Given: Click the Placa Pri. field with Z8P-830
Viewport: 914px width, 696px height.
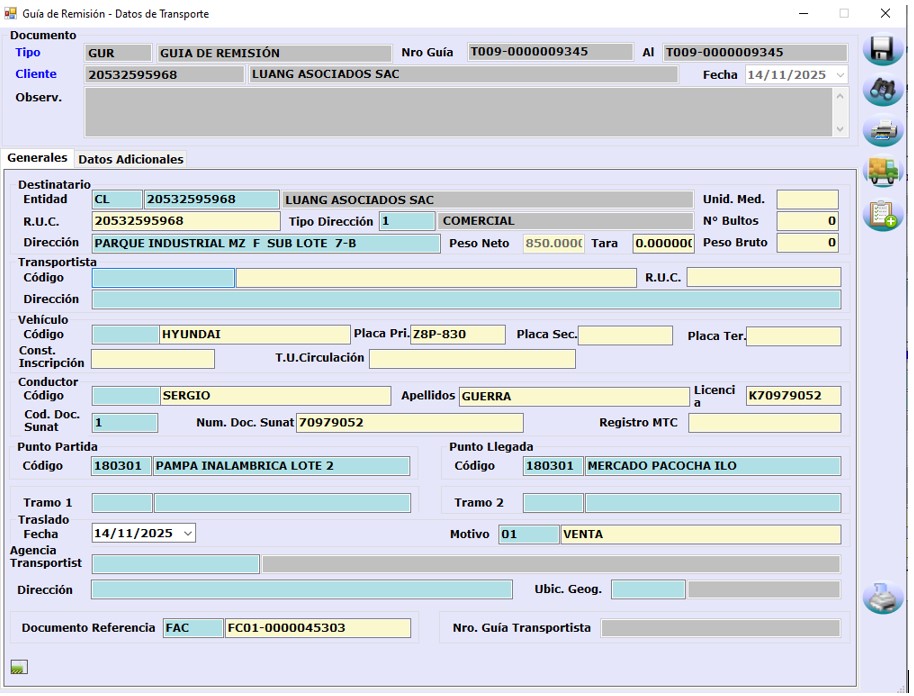Looking at the screenshot, I should point(457,335).
